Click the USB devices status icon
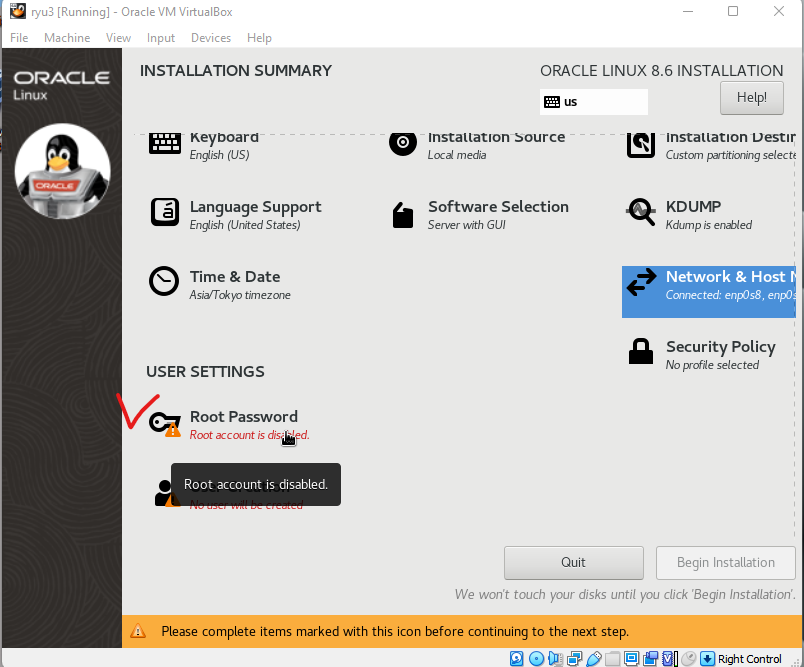This screenshot has height=667, width=804. tap(594, 658)
